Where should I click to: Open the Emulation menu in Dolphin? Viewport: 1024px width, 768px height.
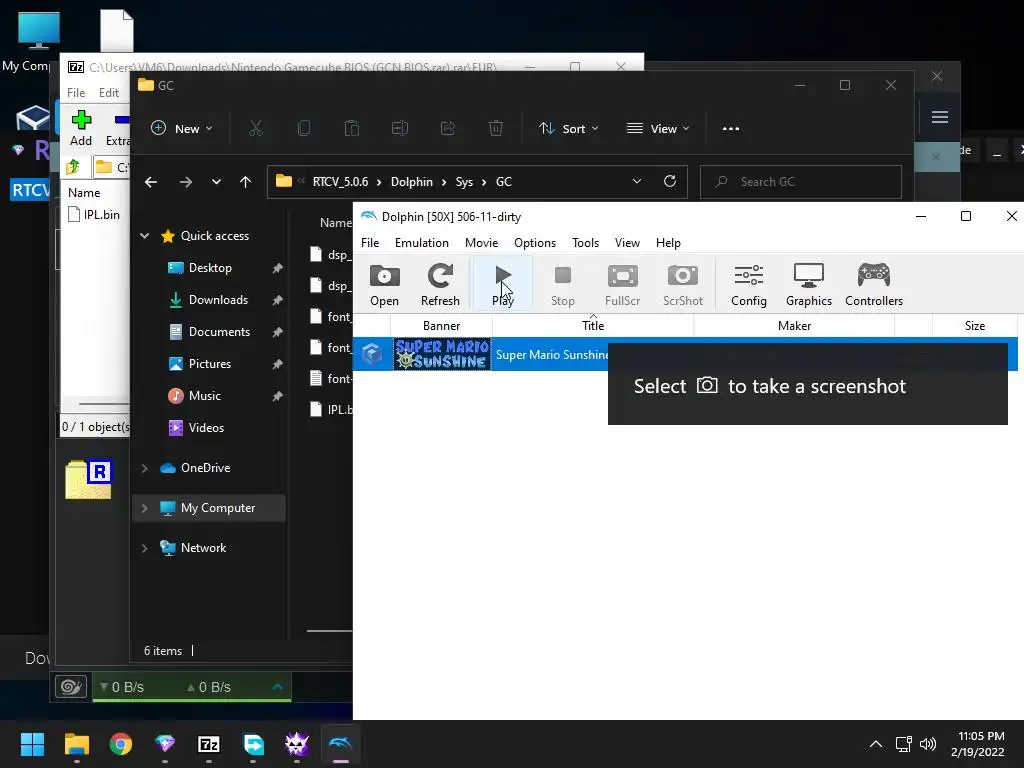click(421, 243)
